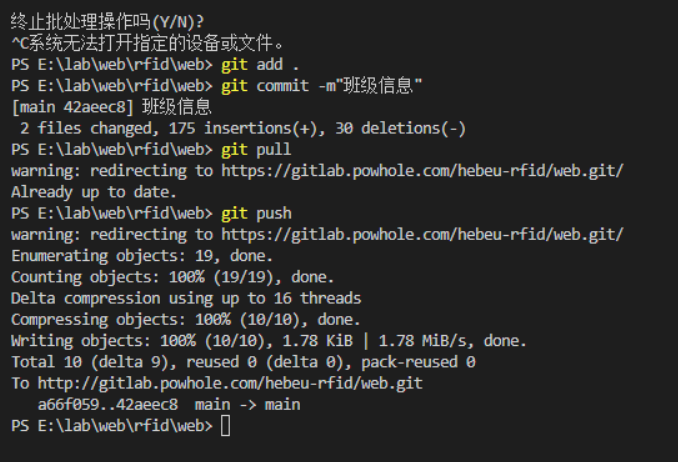The image size is (678, 462).
Task: Click the "Delta compression" line
Action: [186, 298]
